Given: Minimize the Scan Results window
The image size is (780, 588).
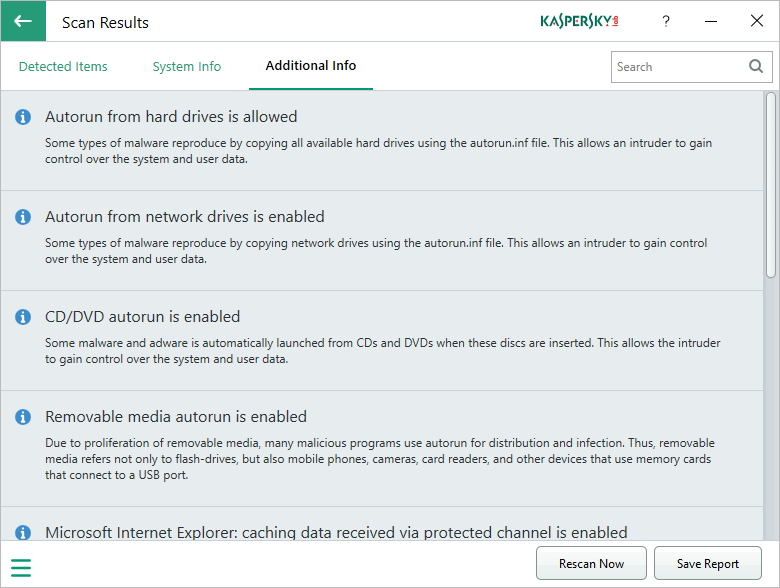Looking at the screenshot, I should (711, 22).
